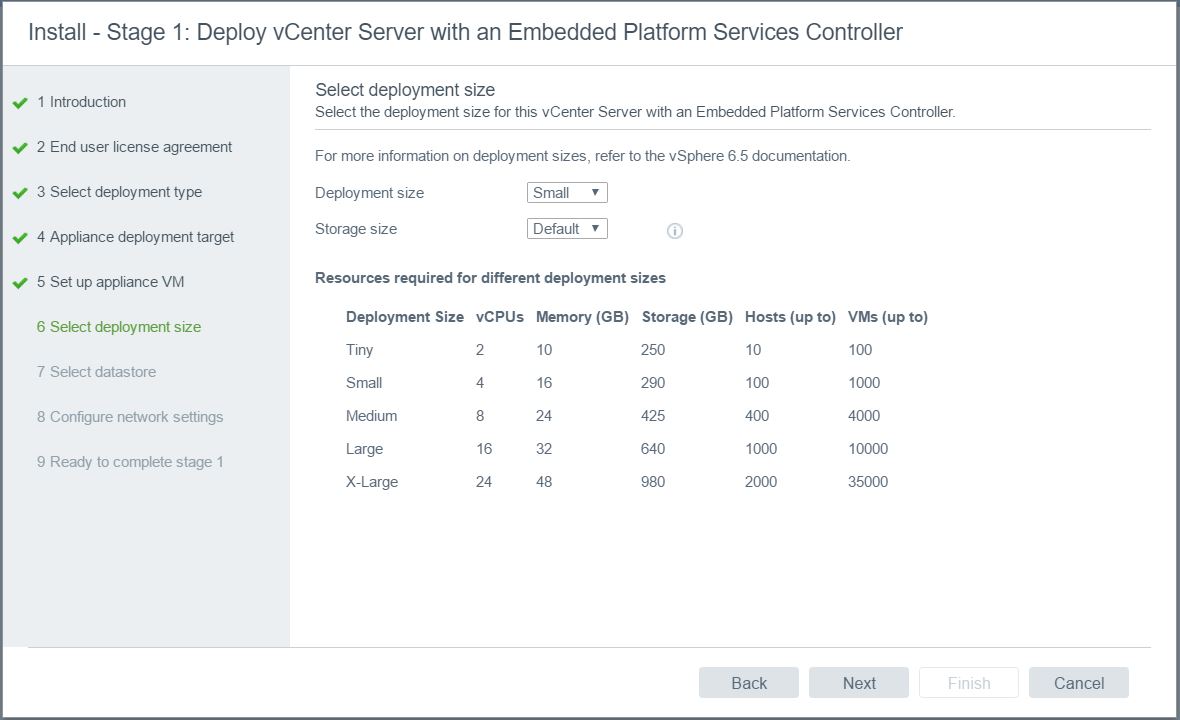The width and height of the screenshot is (1180, 720).
Task: Click the 2000 hosts value
Action: (761, 482)
